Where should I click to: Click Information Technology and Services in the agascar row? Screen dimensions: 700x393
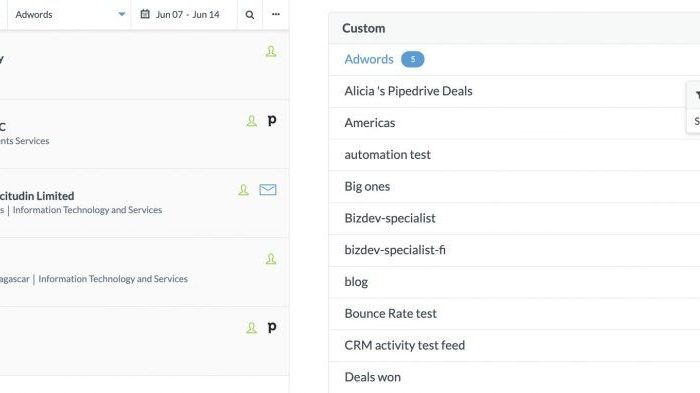tap(113, 279)
